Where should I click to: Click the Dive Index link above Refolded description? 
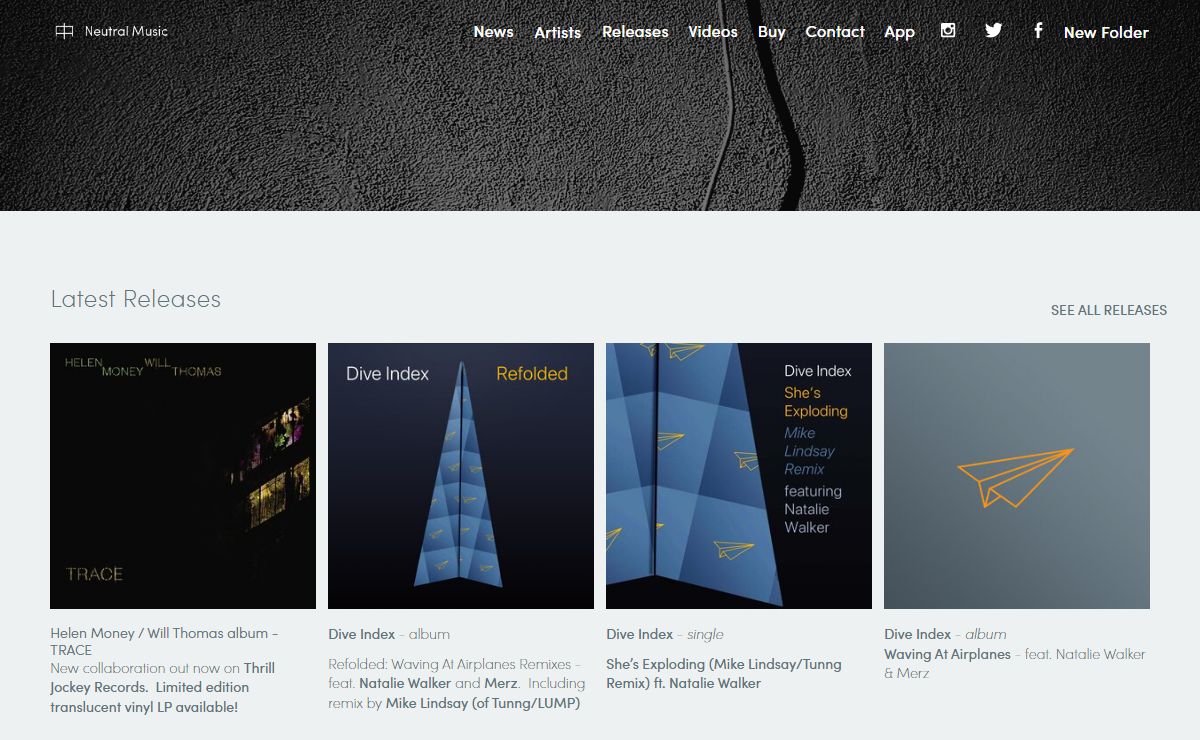pos(362,634)
